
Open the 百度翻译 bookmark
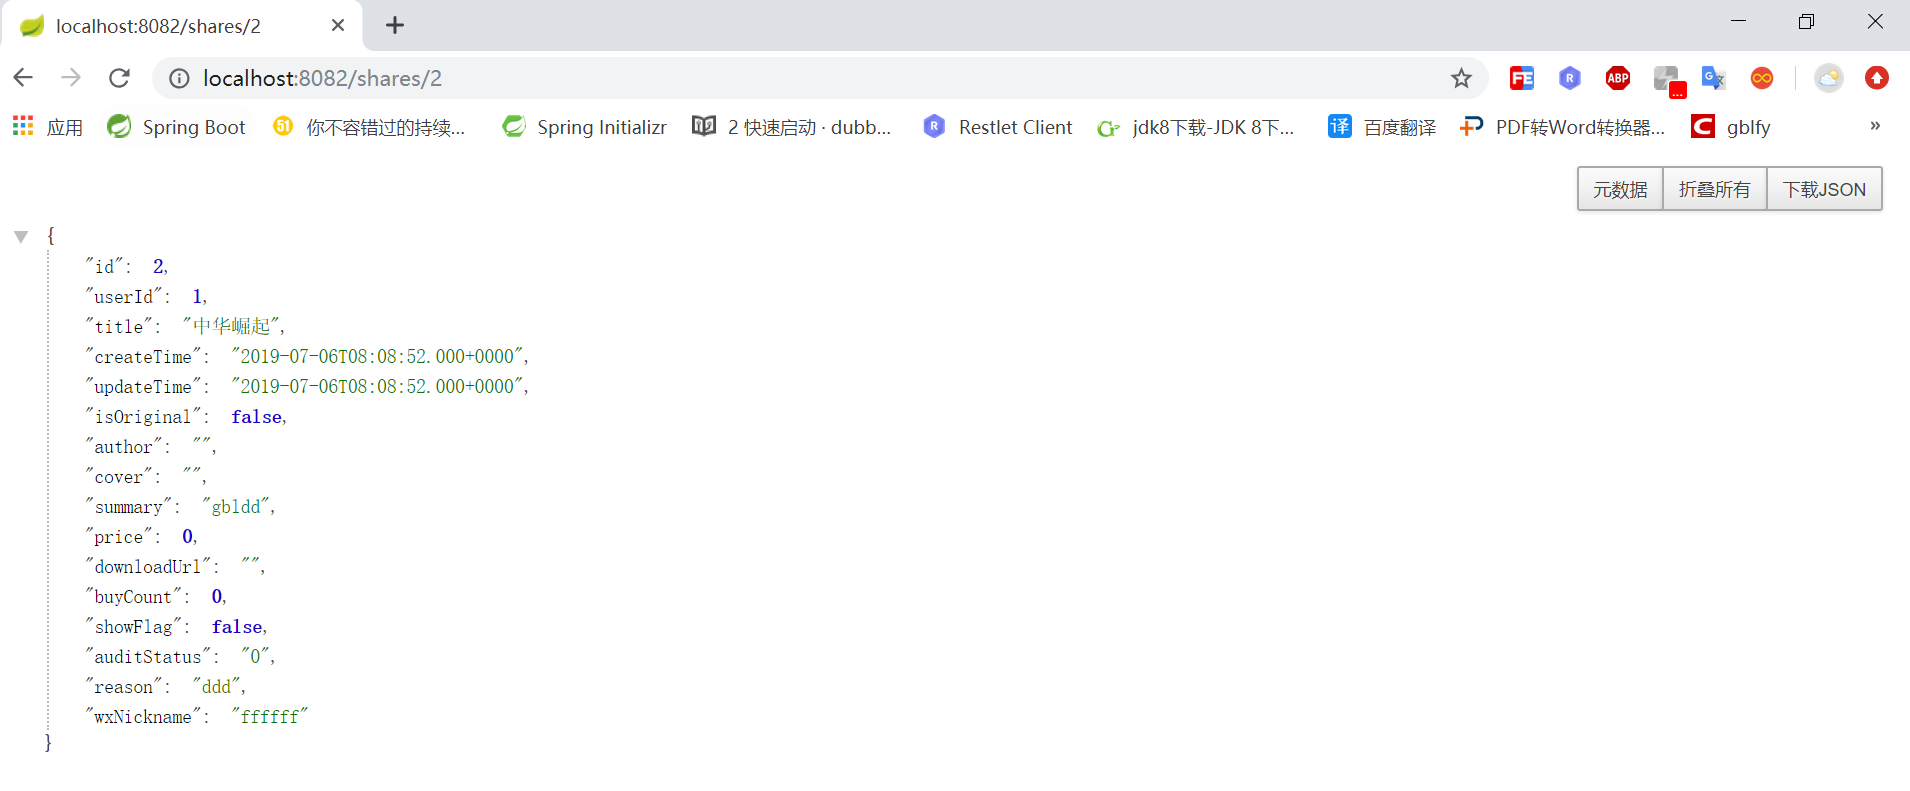(x=1382, y=127)
